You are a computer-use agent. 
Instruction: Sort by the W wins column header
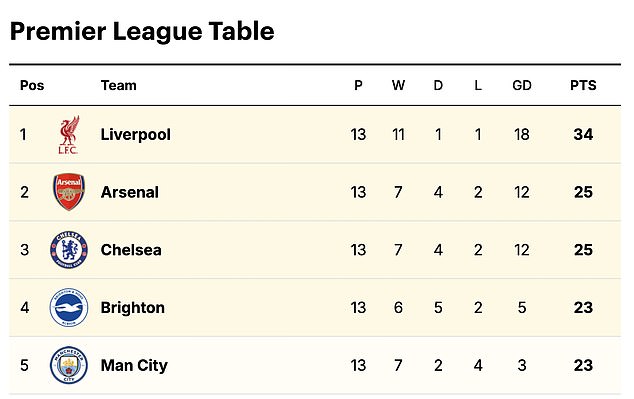(x=398, y=85)
